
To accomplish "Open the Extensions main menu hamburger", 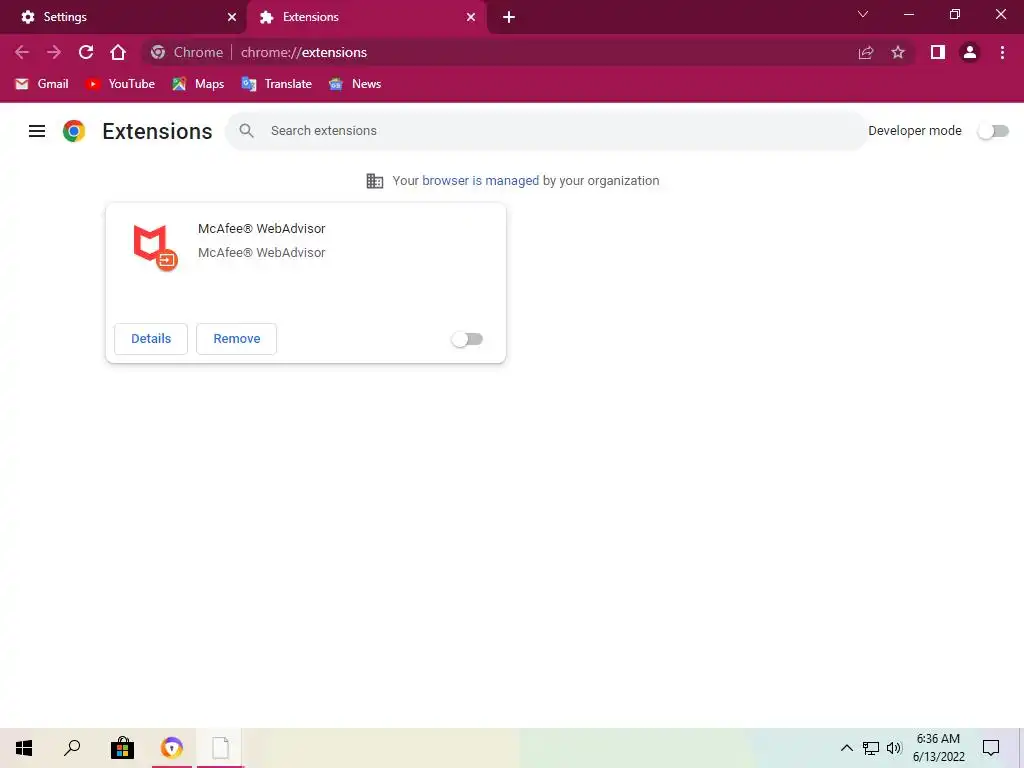I will point(37,131).
